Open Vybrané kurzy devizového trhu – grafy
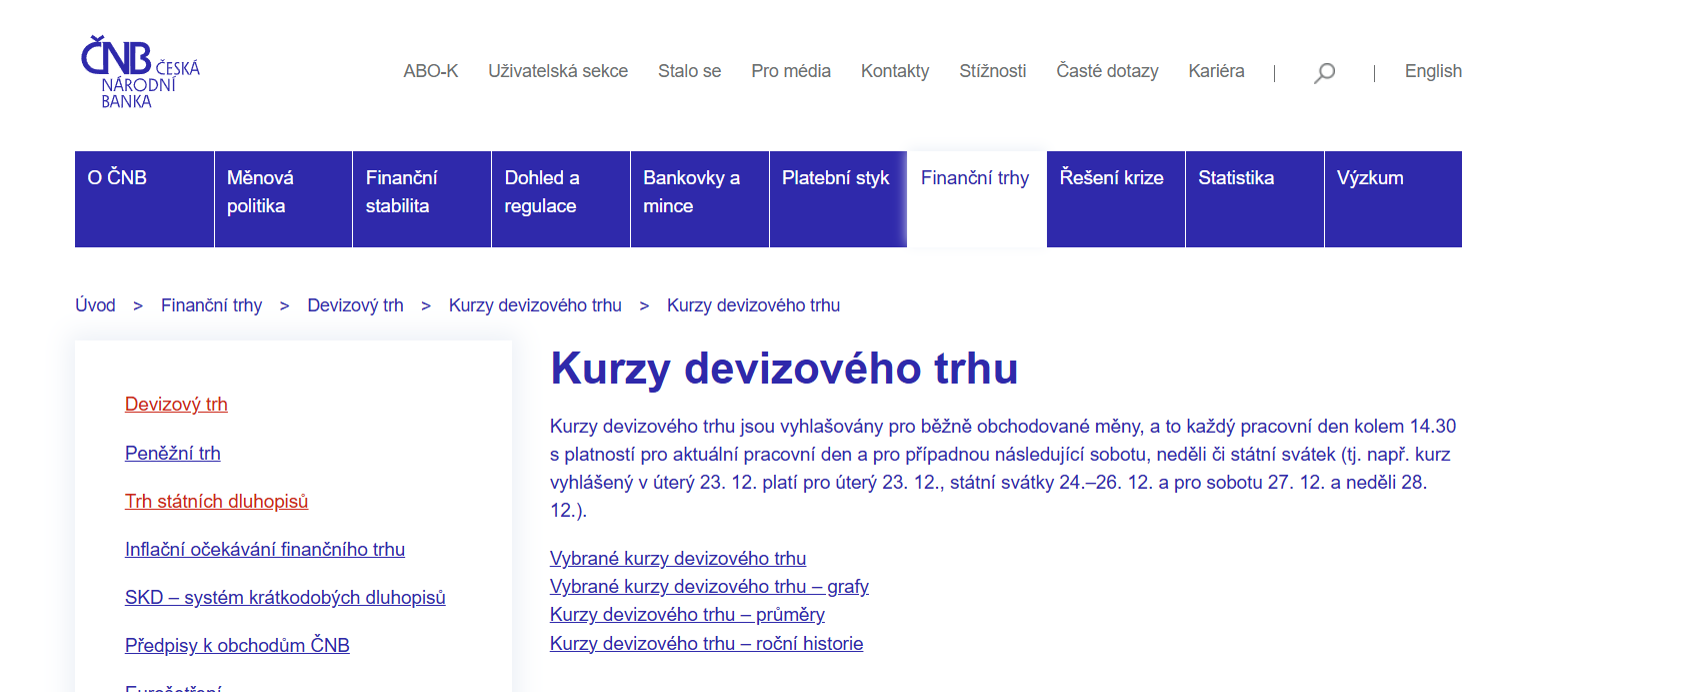This screenshot has width=1707, height=692. click(709, 586)
